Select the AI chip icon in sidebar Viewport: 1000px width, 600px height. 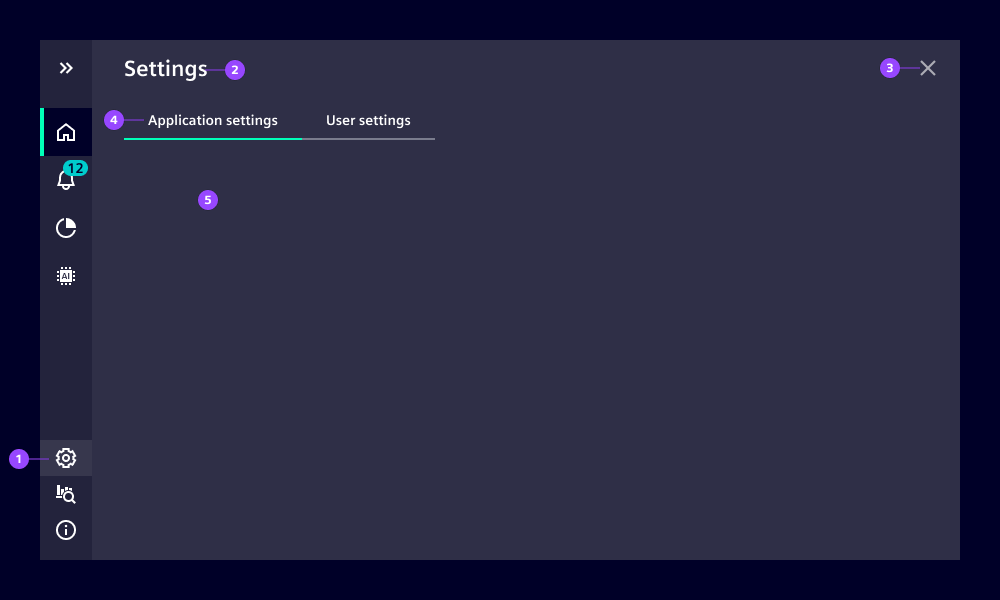click(66, 276)
